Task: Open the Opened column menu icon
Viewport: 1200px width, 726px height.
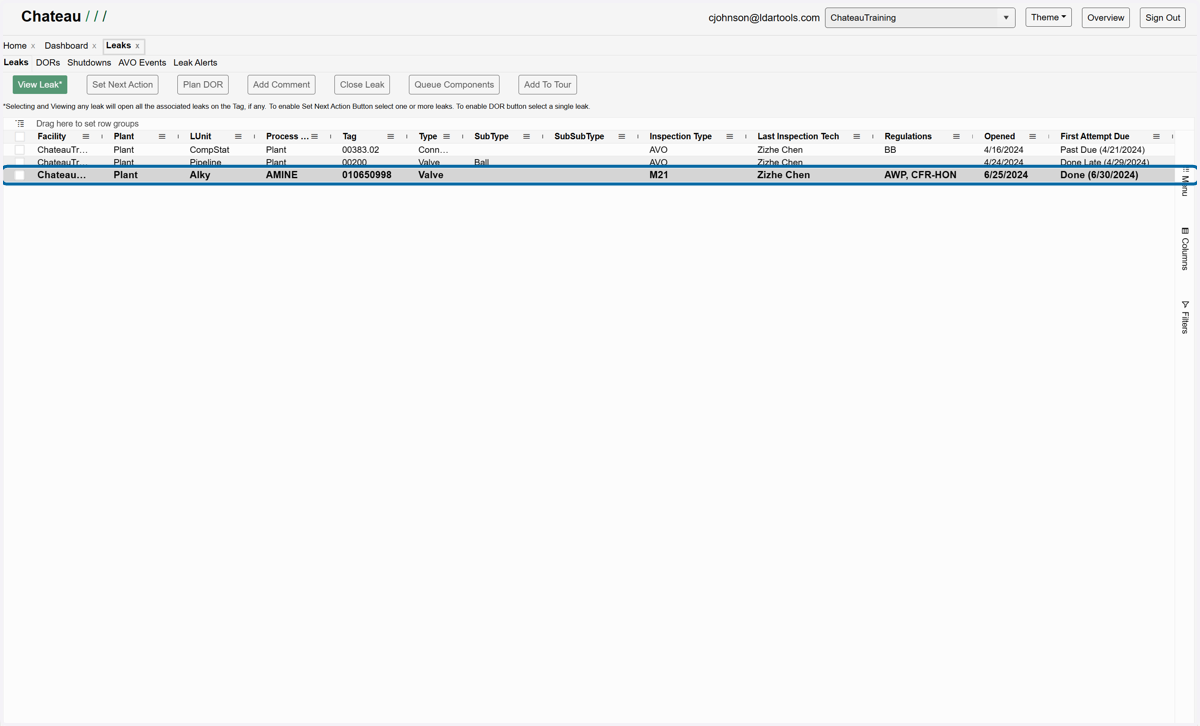Action: point(1032,137)
